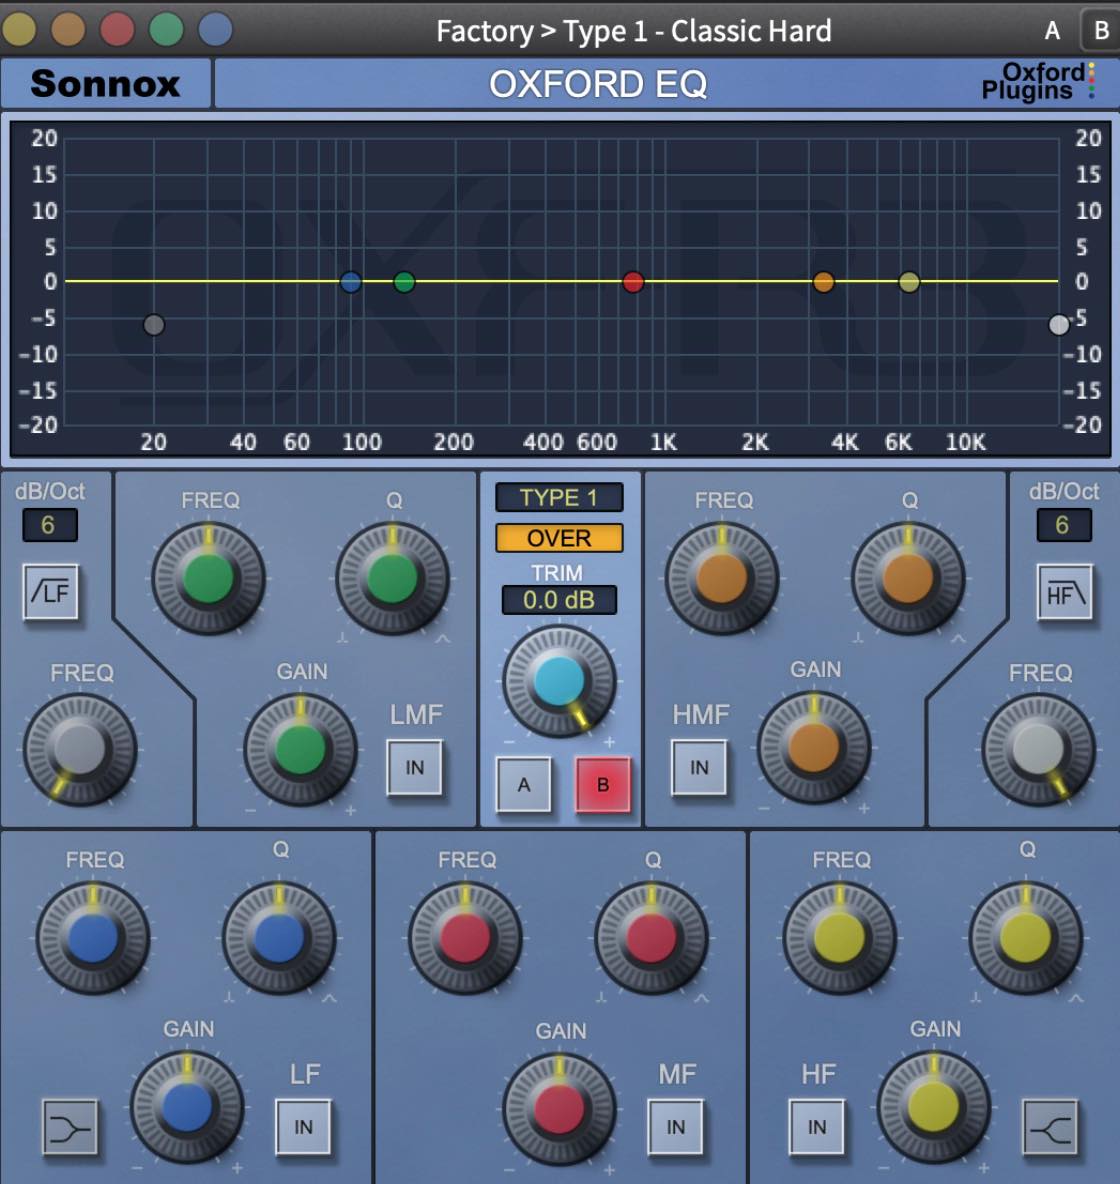Toggle the LMF band IN button
Image resolution: width=1120 pixels, height=1184 pixels.
[415, 767]
